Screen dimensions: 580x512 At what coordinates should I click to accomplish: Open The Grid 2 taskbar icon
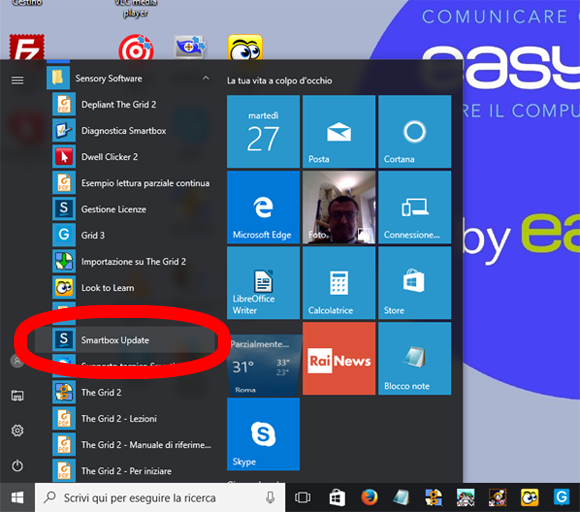[434, 498]
